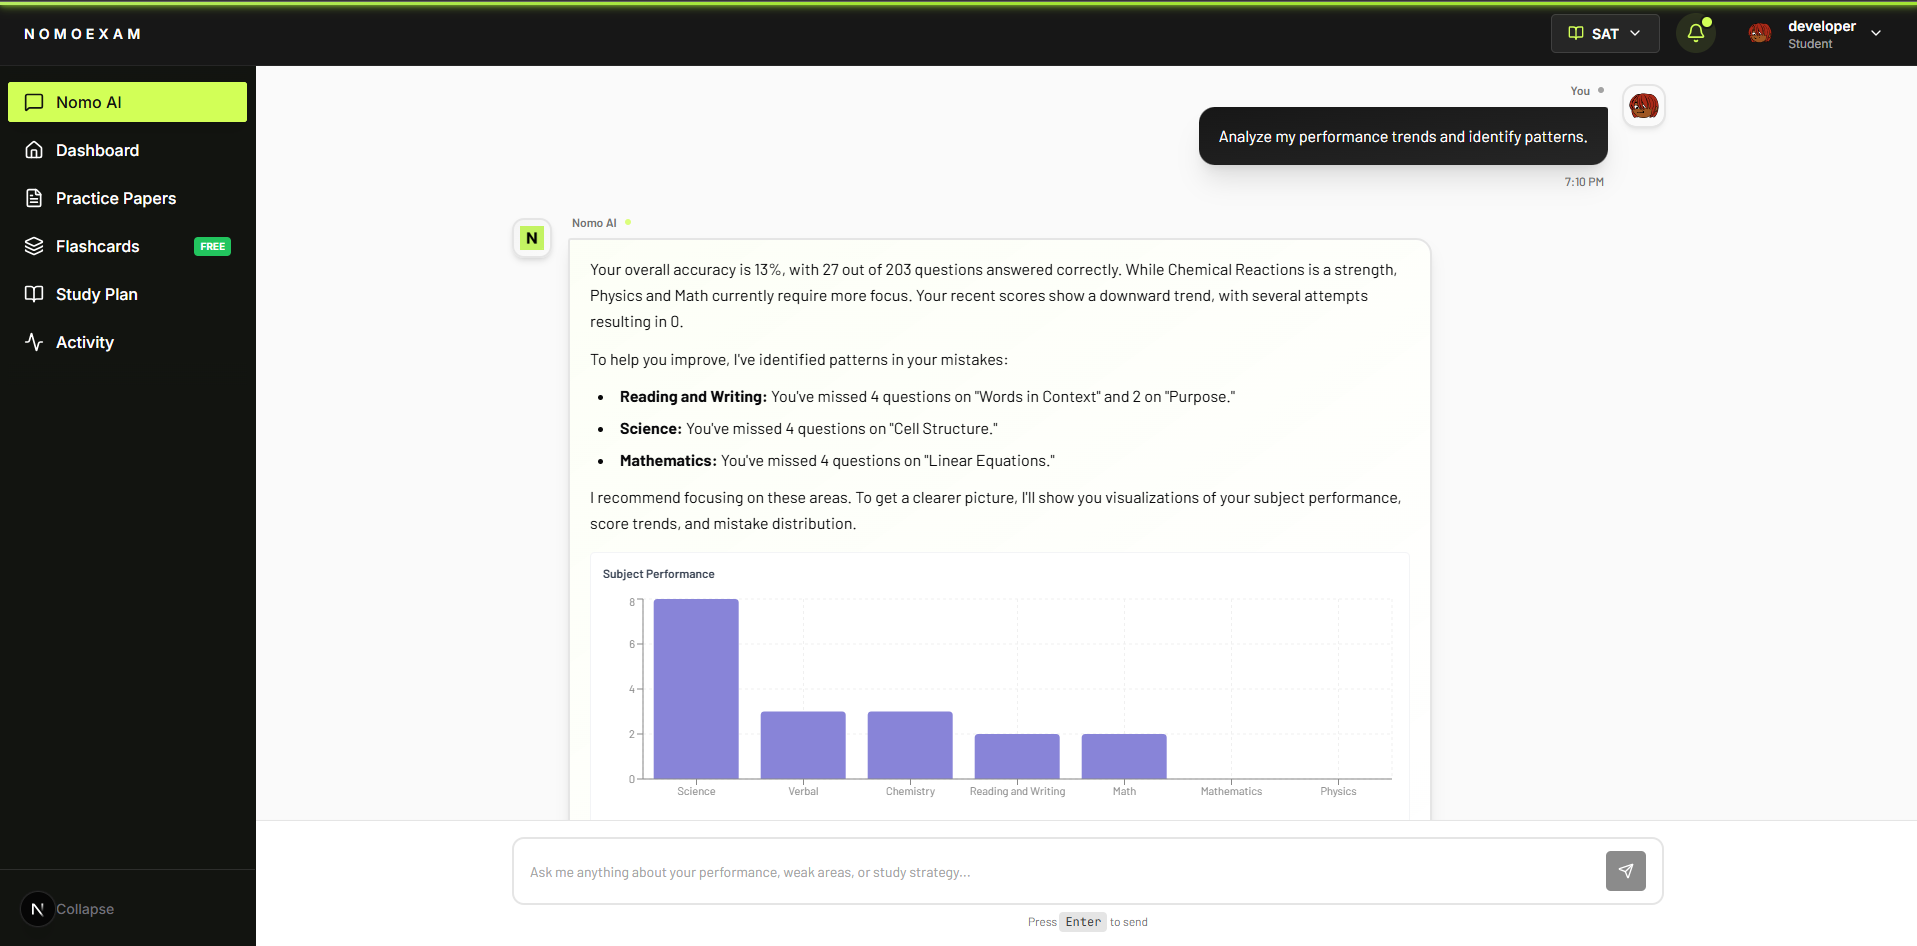Open Flashcards section

127,246
